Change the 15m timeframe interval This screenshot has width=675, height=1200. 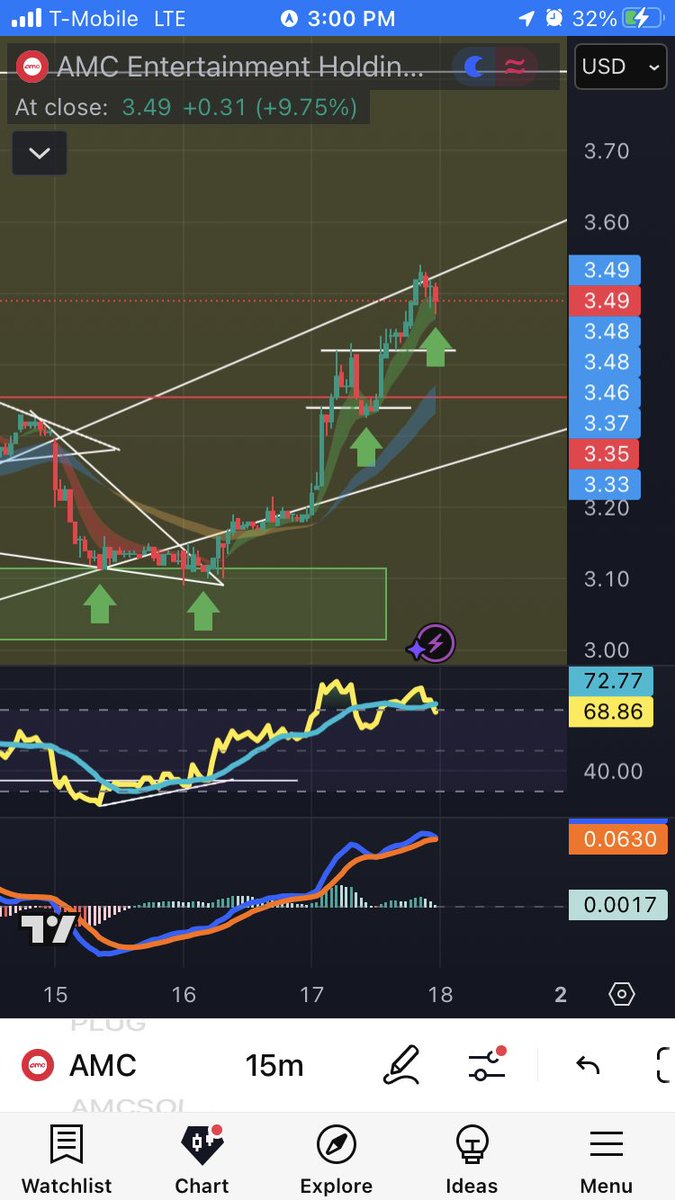tap(274, 1065)
